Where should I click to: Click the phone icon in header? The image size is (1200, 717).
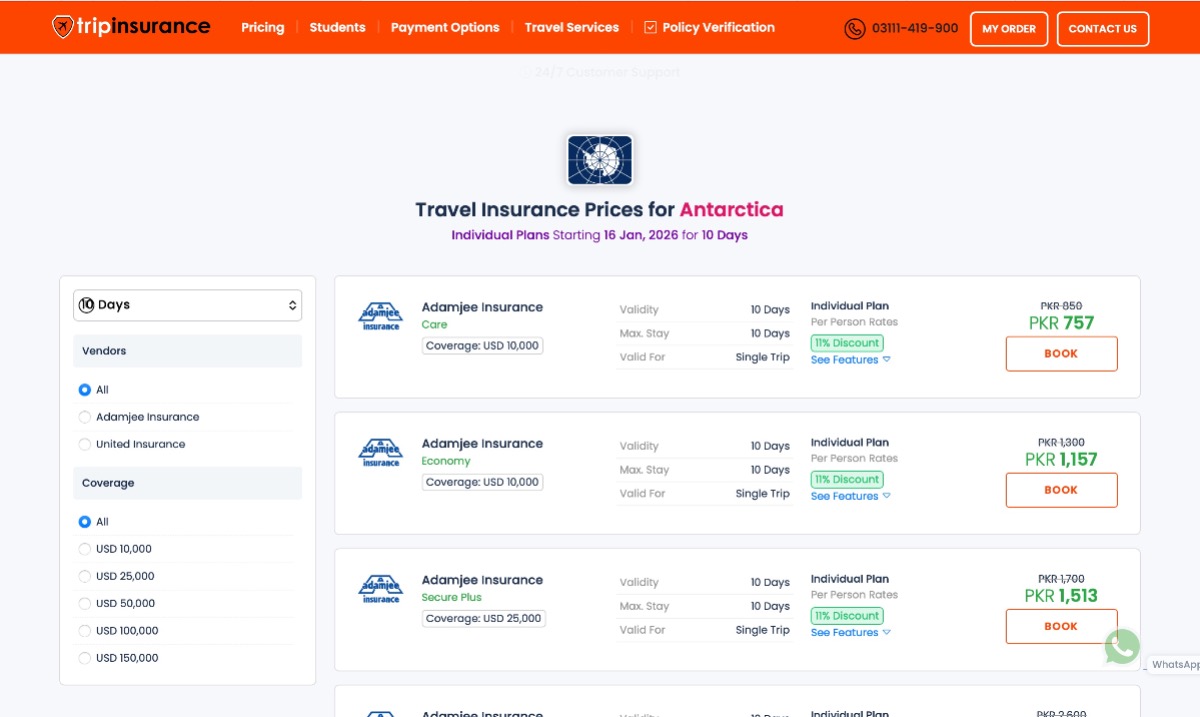(854, 29)
